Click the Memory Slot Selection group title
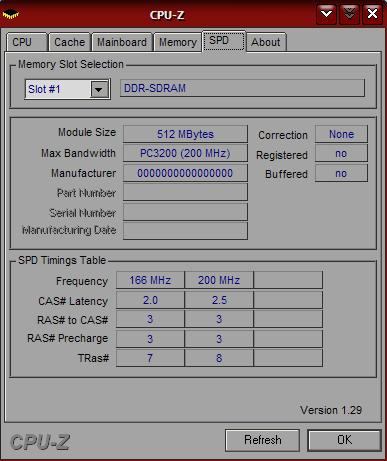 (x=71, y=64)
